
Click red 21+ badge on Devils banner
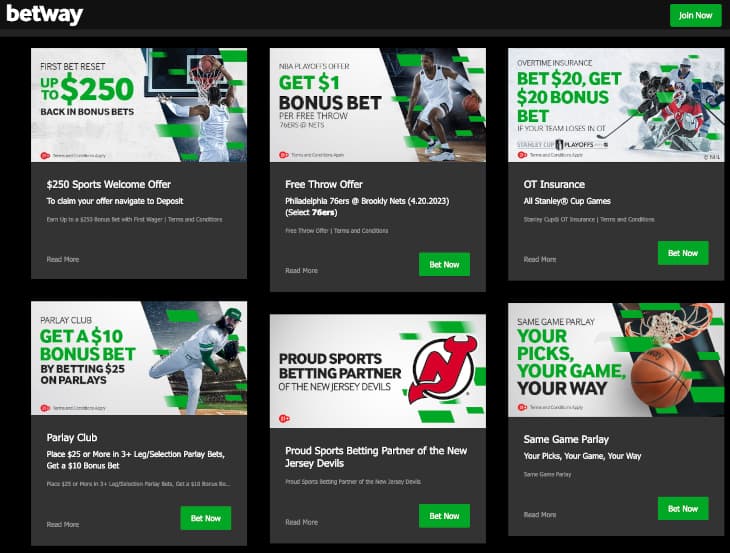point(284,418)
